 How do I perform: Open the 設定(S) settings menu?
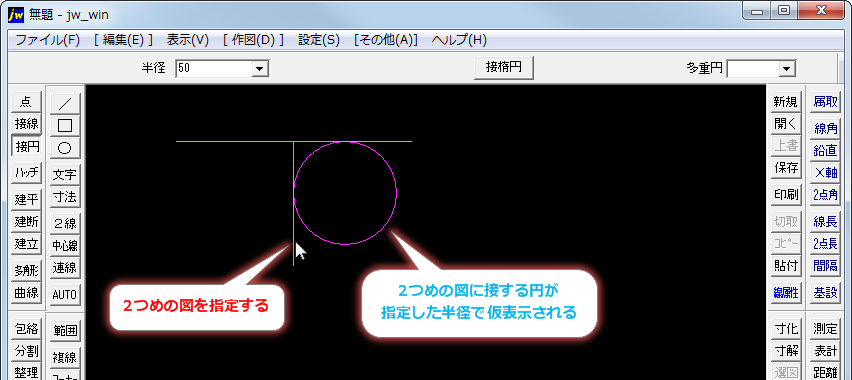coord(318,40)
